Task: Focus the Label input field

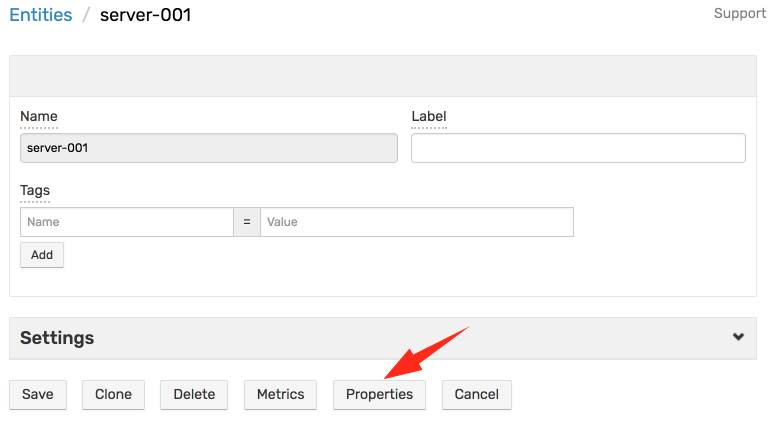Action: [578, 148]
